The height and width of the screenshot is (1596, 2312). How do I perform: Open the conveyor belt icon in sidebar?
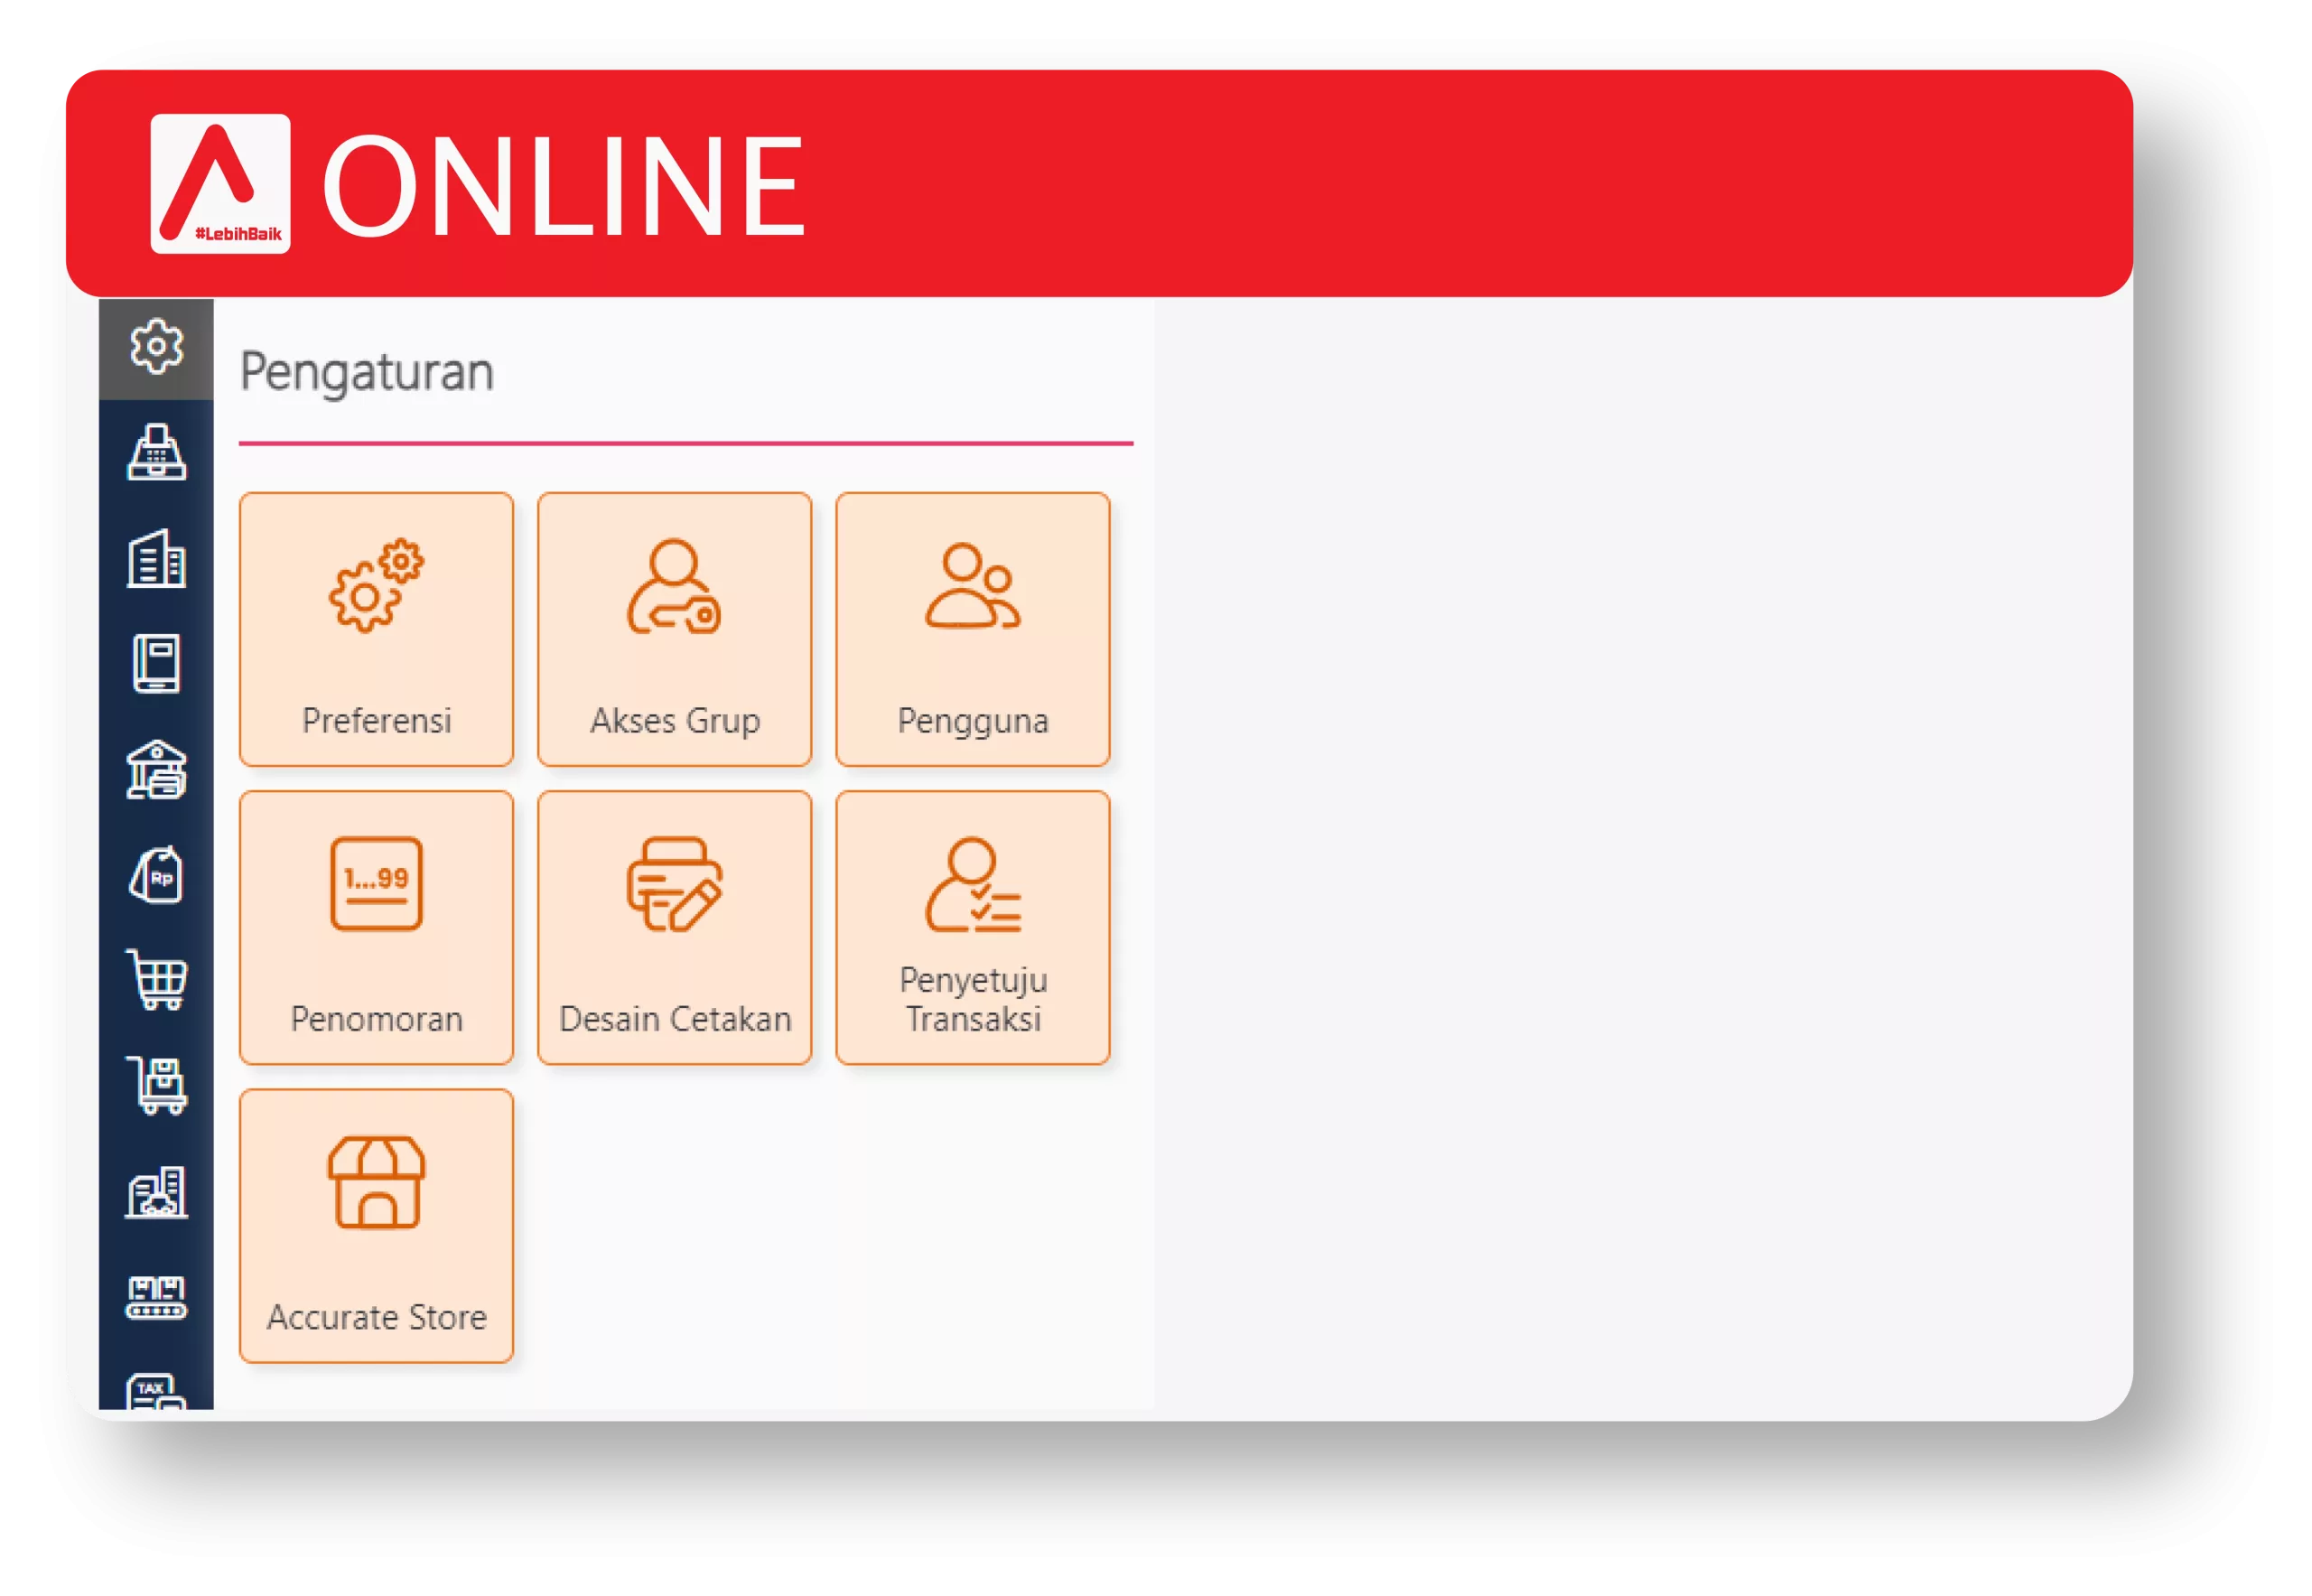point(156,1298)
